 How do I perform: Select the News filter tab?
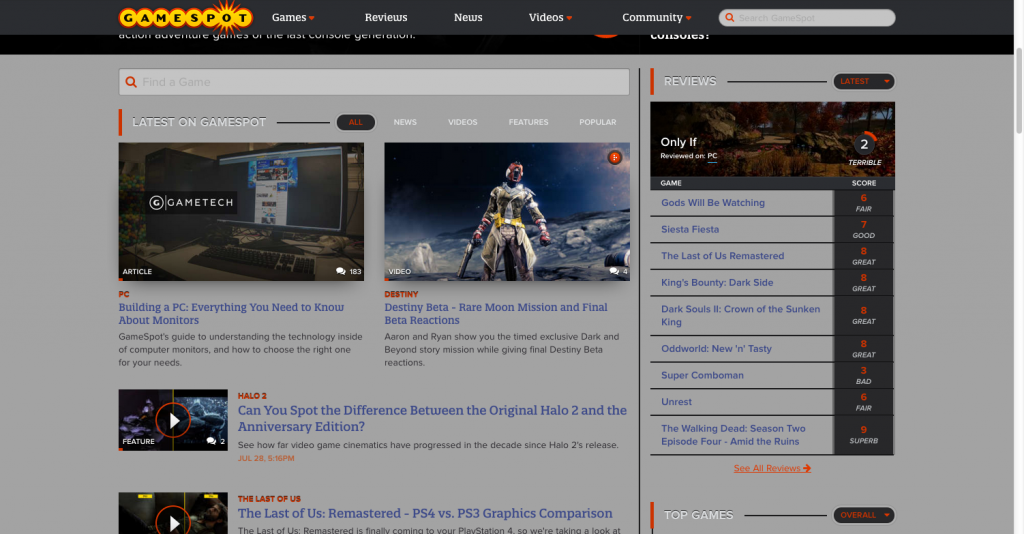coord(405,122)
